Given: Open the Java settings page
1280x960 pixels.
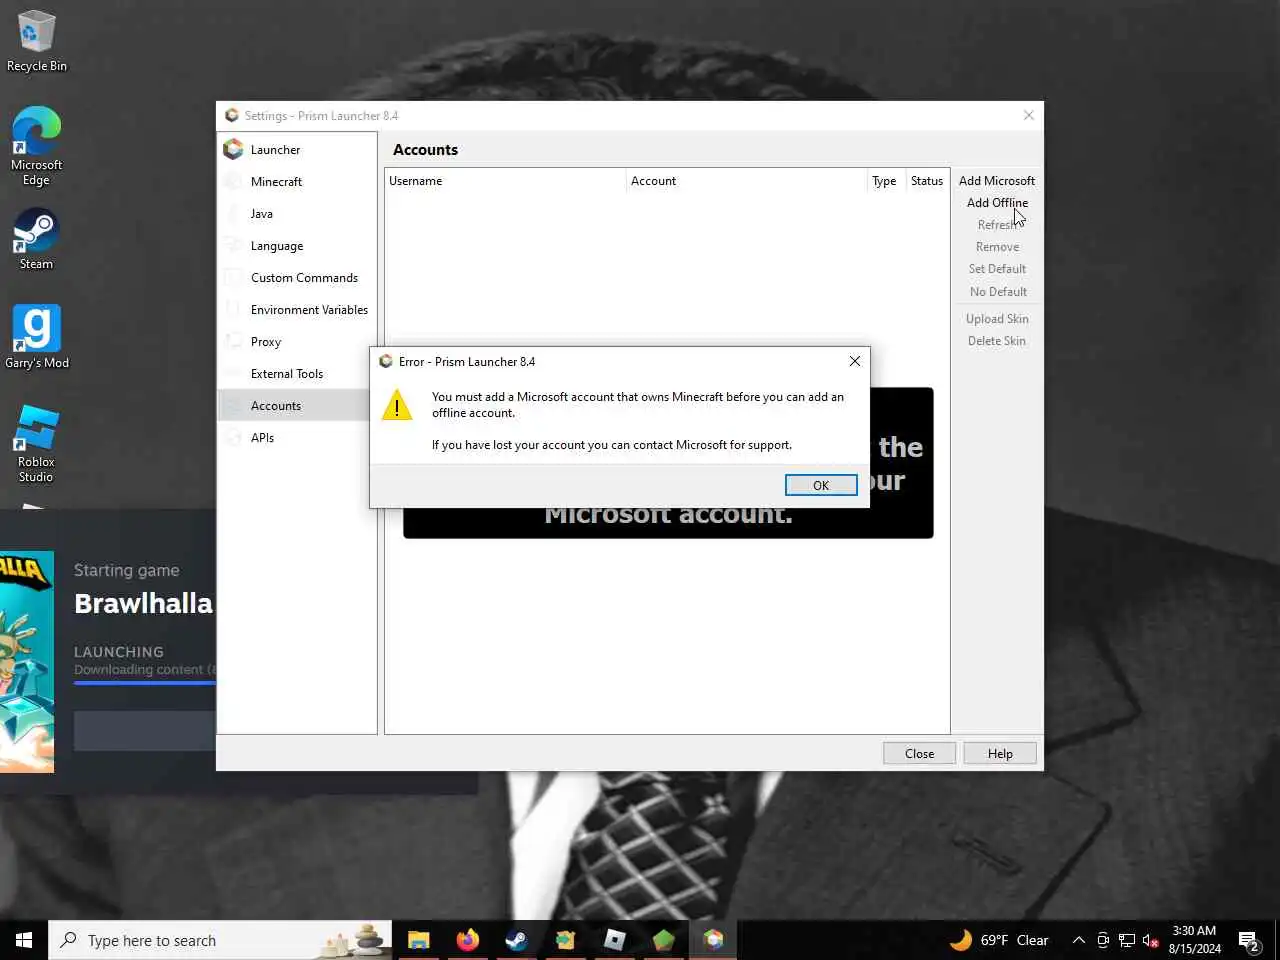Looking at the screenshot, I should [297, 214].
